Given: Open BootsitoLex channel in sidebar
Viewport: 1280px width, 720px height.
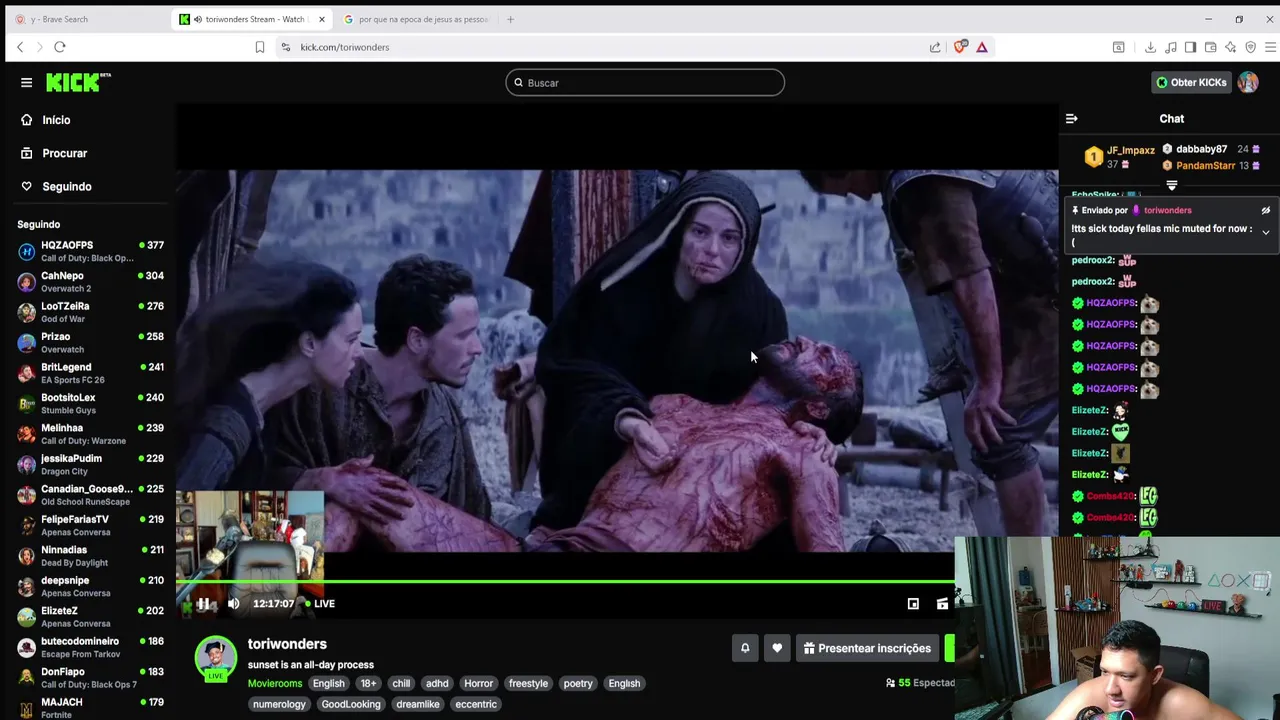Looking at the screenshot, I should point(90,404).
